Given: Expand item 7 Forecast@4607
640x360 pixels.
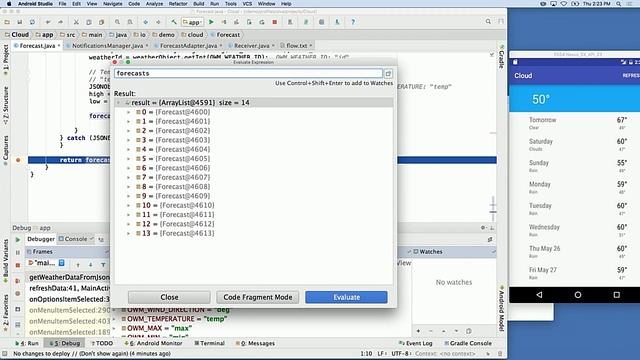Looking at the screenshot, I should 129,178.
